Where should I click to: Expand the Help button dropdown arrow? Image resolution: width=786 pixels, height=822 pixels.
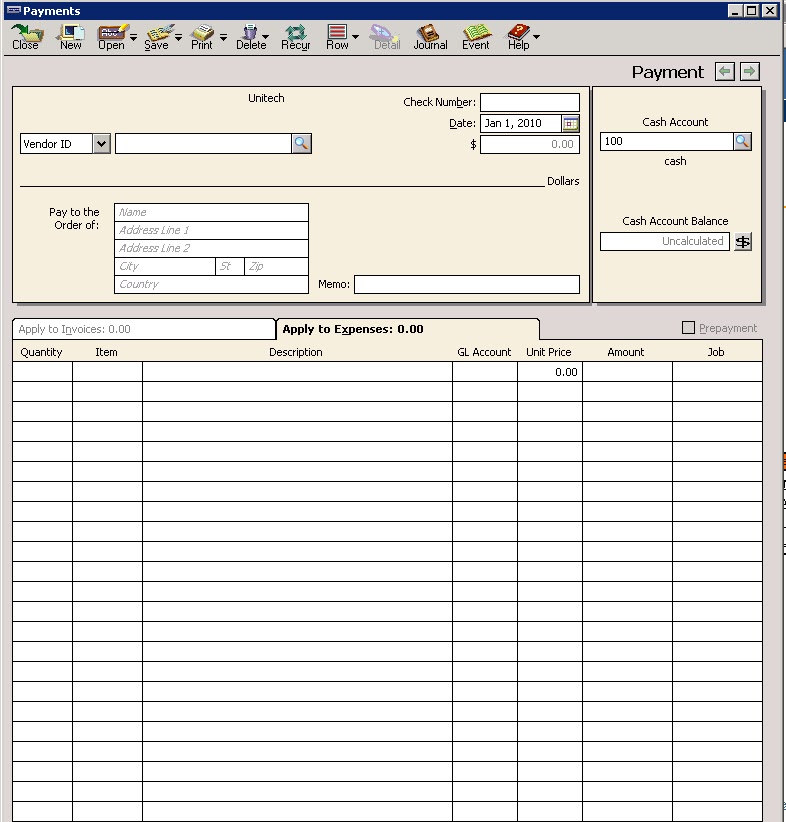pyautogui.click(x=536, y=37)
